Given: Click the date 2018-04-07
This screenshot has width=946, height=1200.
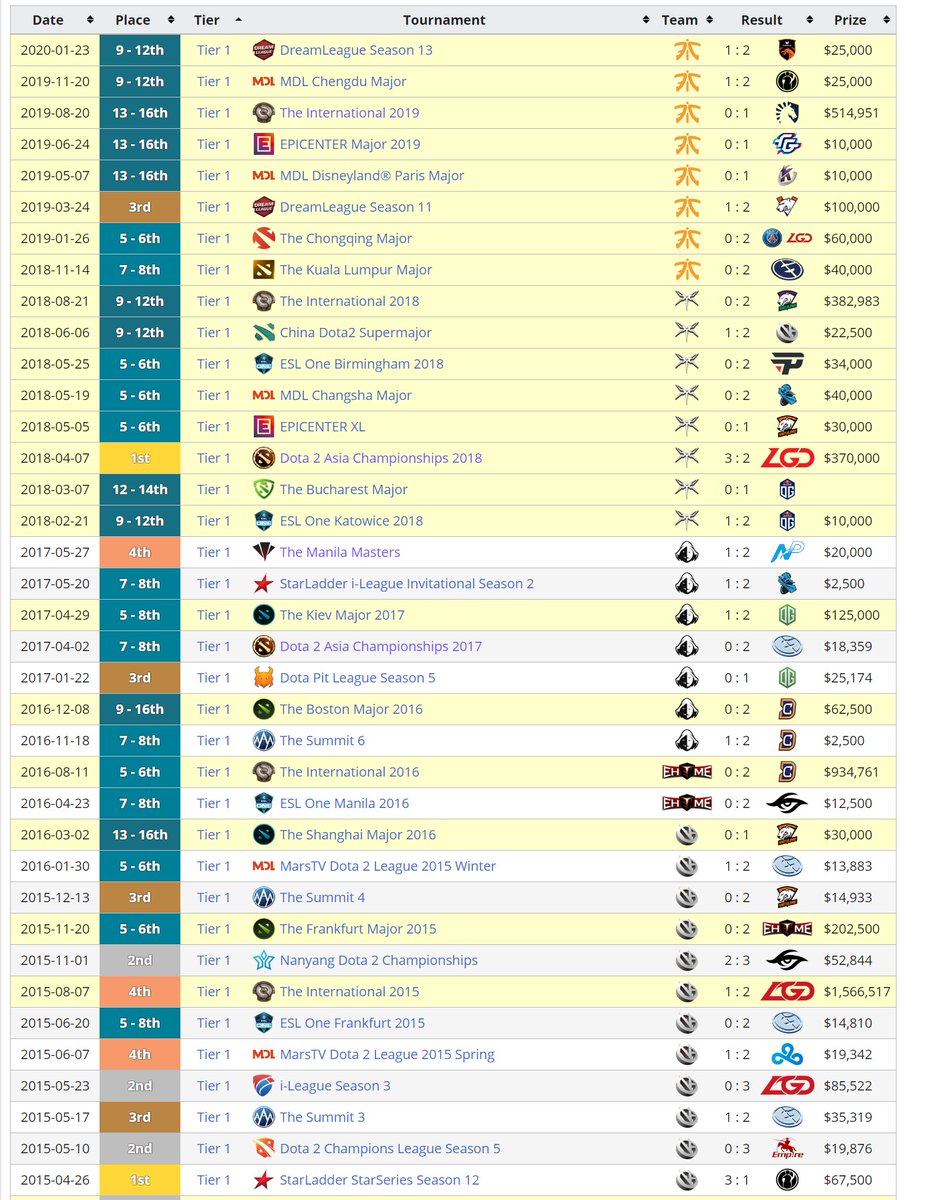Looking at the screenshot, I should 55,458.
